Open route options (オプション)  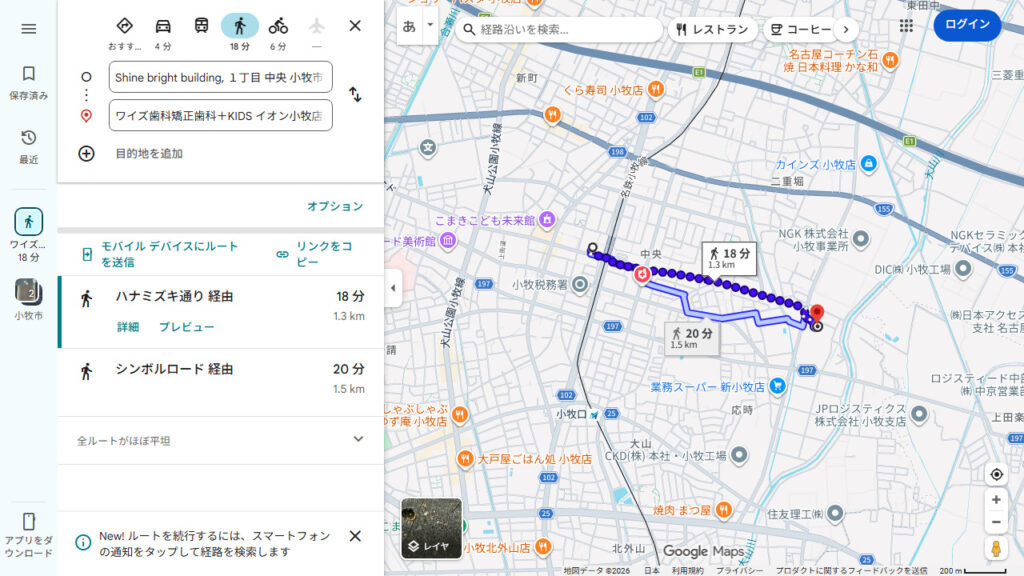coord(335,206)
